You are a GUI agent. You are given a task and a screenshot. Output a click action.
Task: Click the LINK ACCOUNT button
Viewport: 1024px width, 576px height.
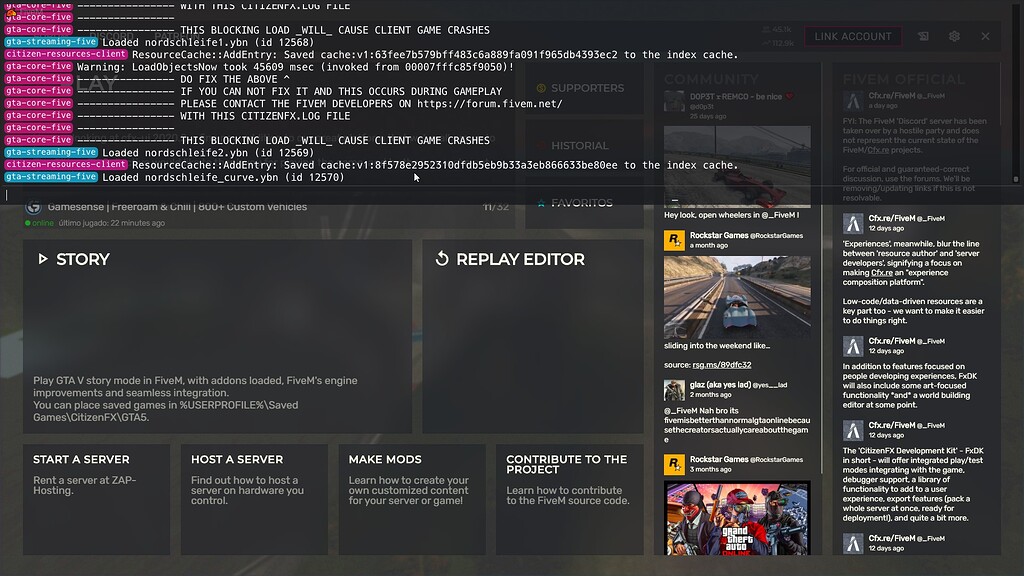point(853,37)
